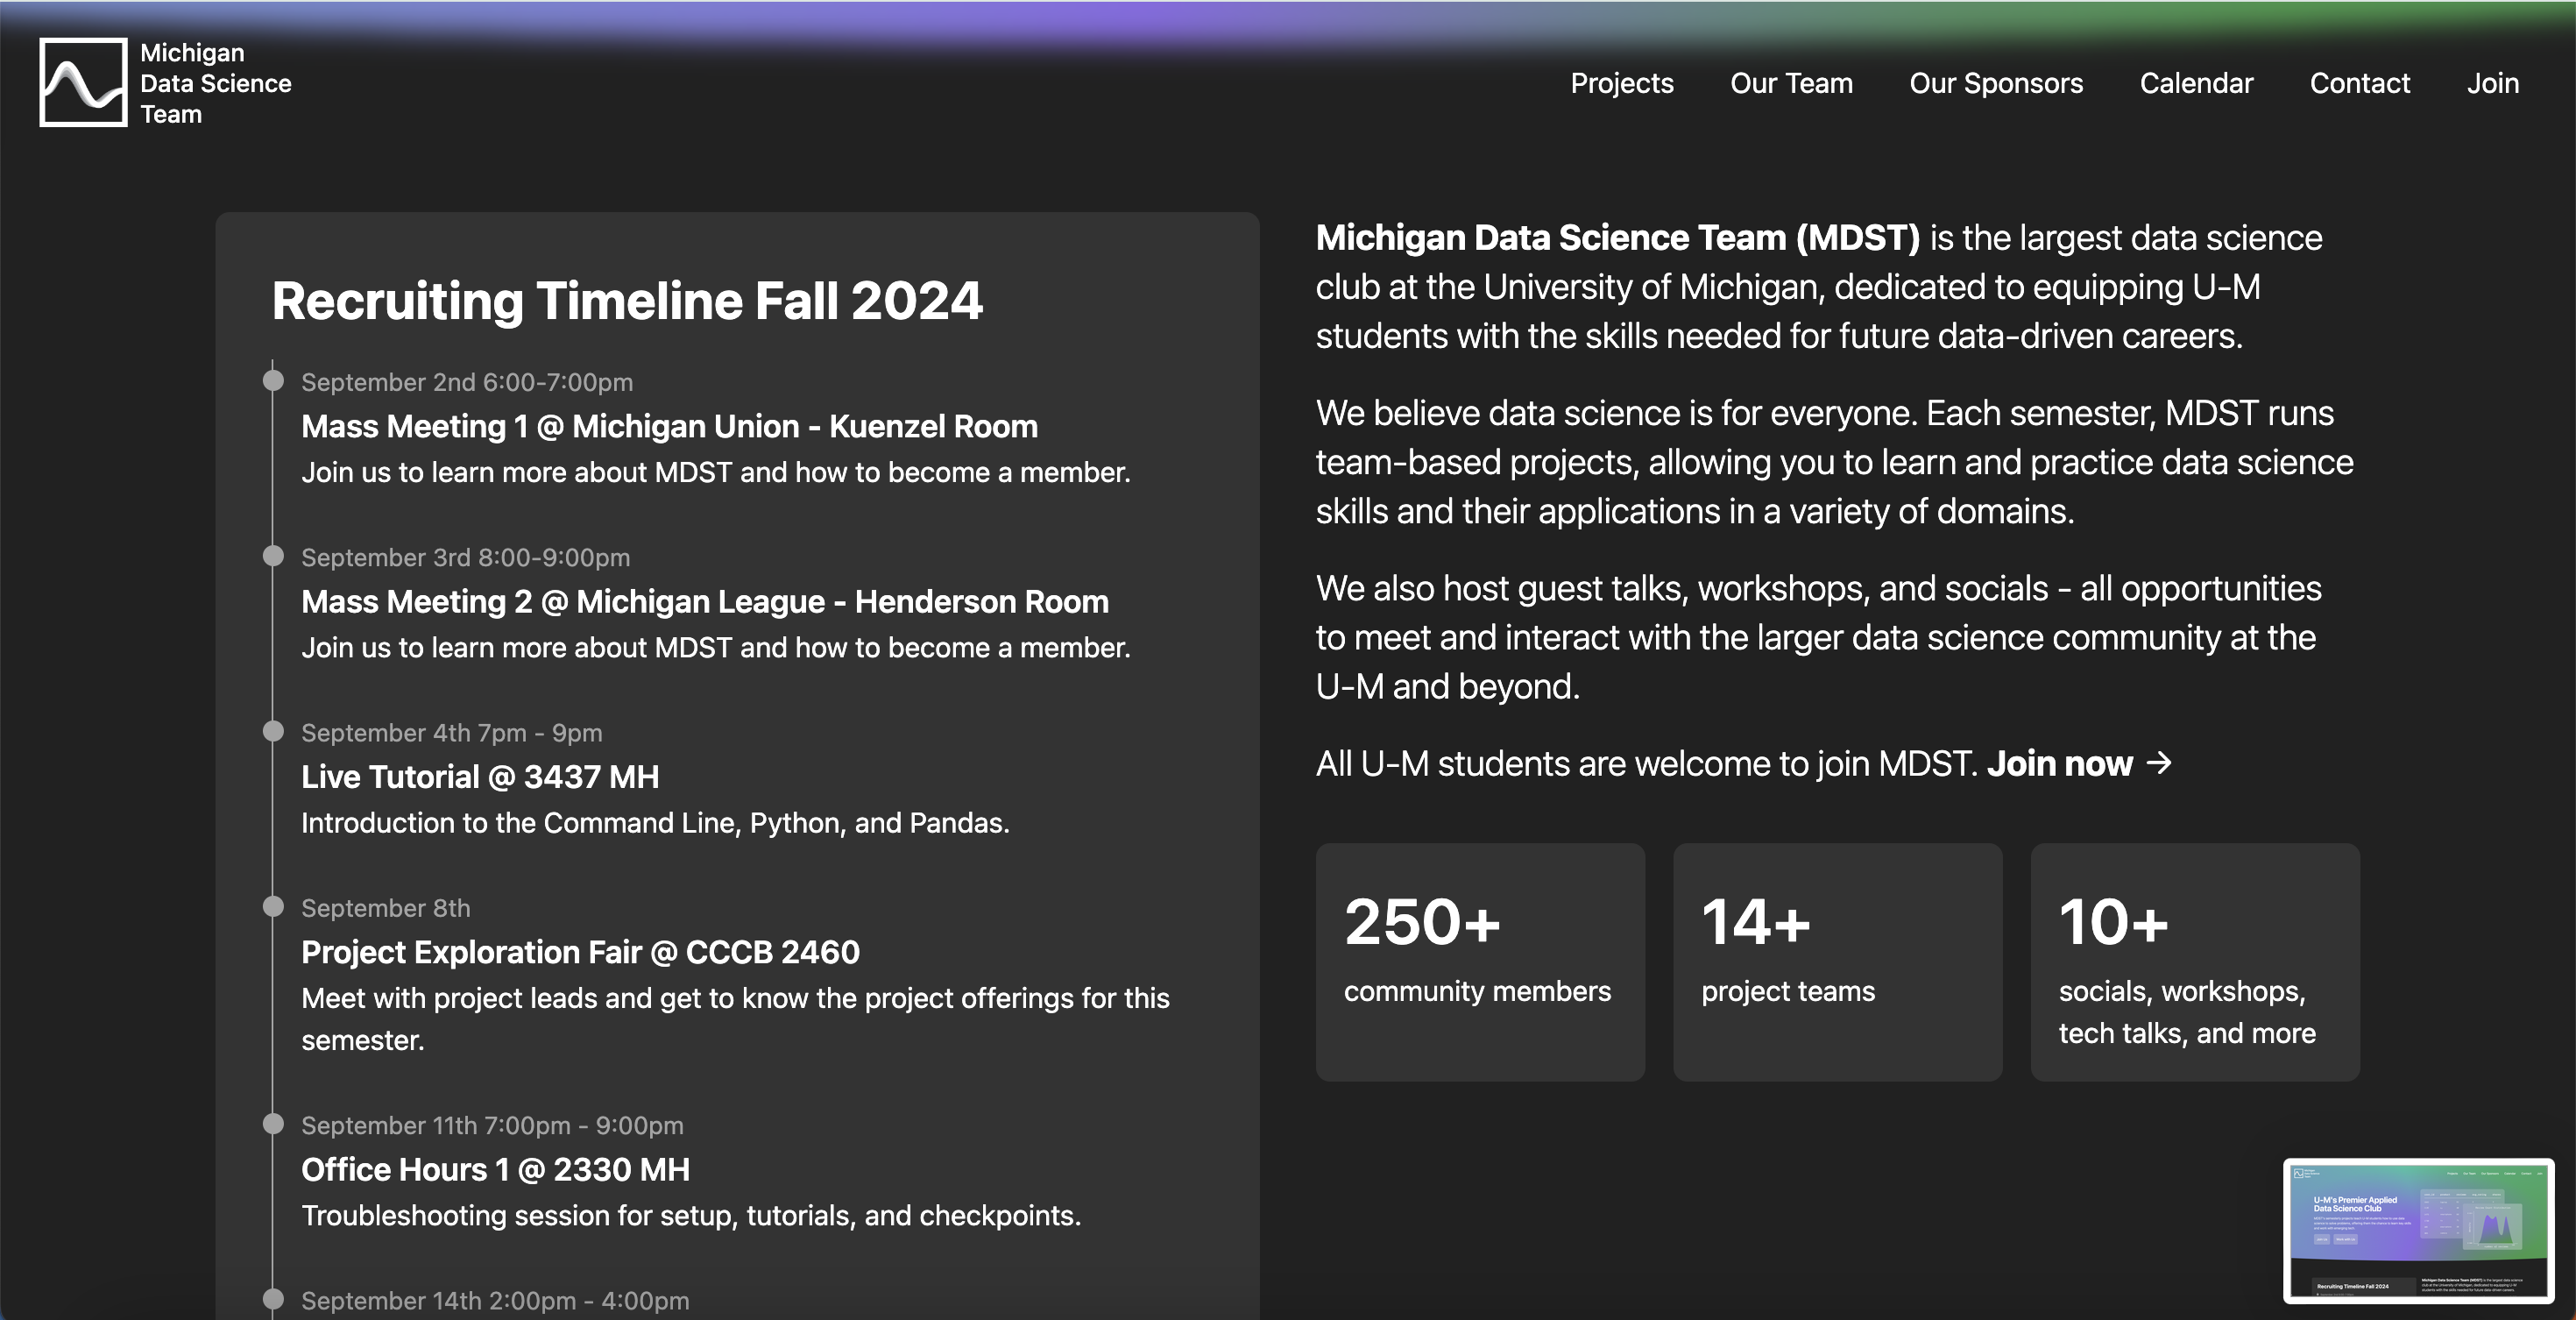The width and height of the screenshot is (2576, 1320).
Task: Click the 10+ socials and workshops card
Action: tap(2194, 961)
